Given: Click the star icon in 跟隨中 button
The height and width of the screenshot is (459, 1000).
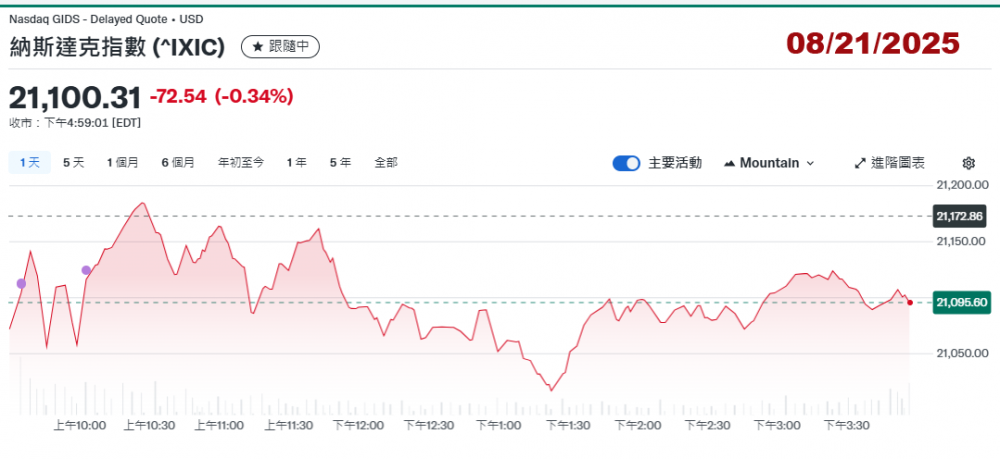Looking at the screenshot, I should (x=257, y=47).
